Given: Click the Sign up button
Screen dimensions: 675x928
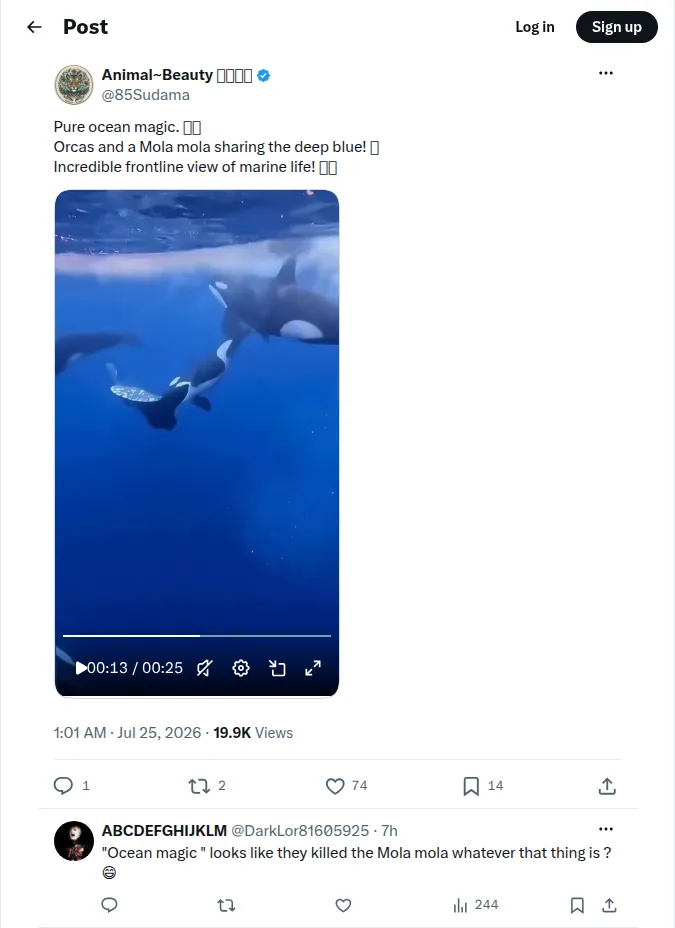Looking at the screenshot, I should [616, 27].
